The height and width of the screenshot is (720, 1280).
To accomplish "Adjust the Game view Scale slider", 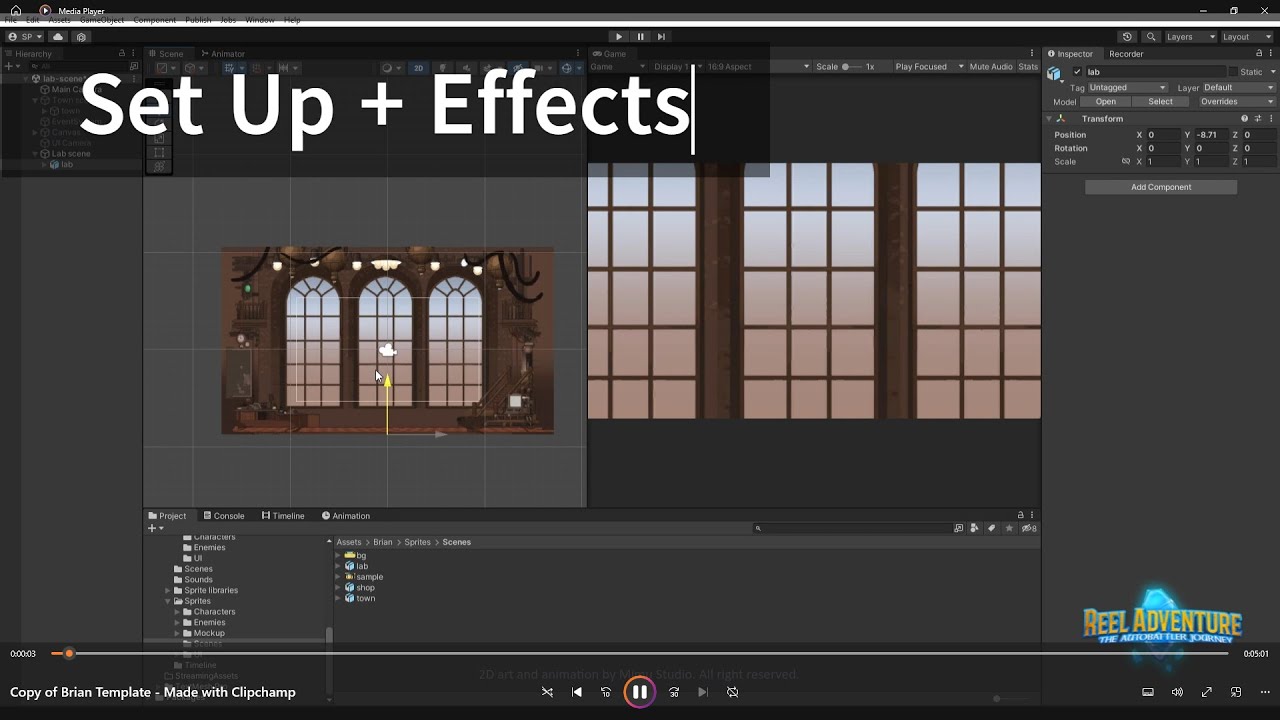I will coord(851,67).
